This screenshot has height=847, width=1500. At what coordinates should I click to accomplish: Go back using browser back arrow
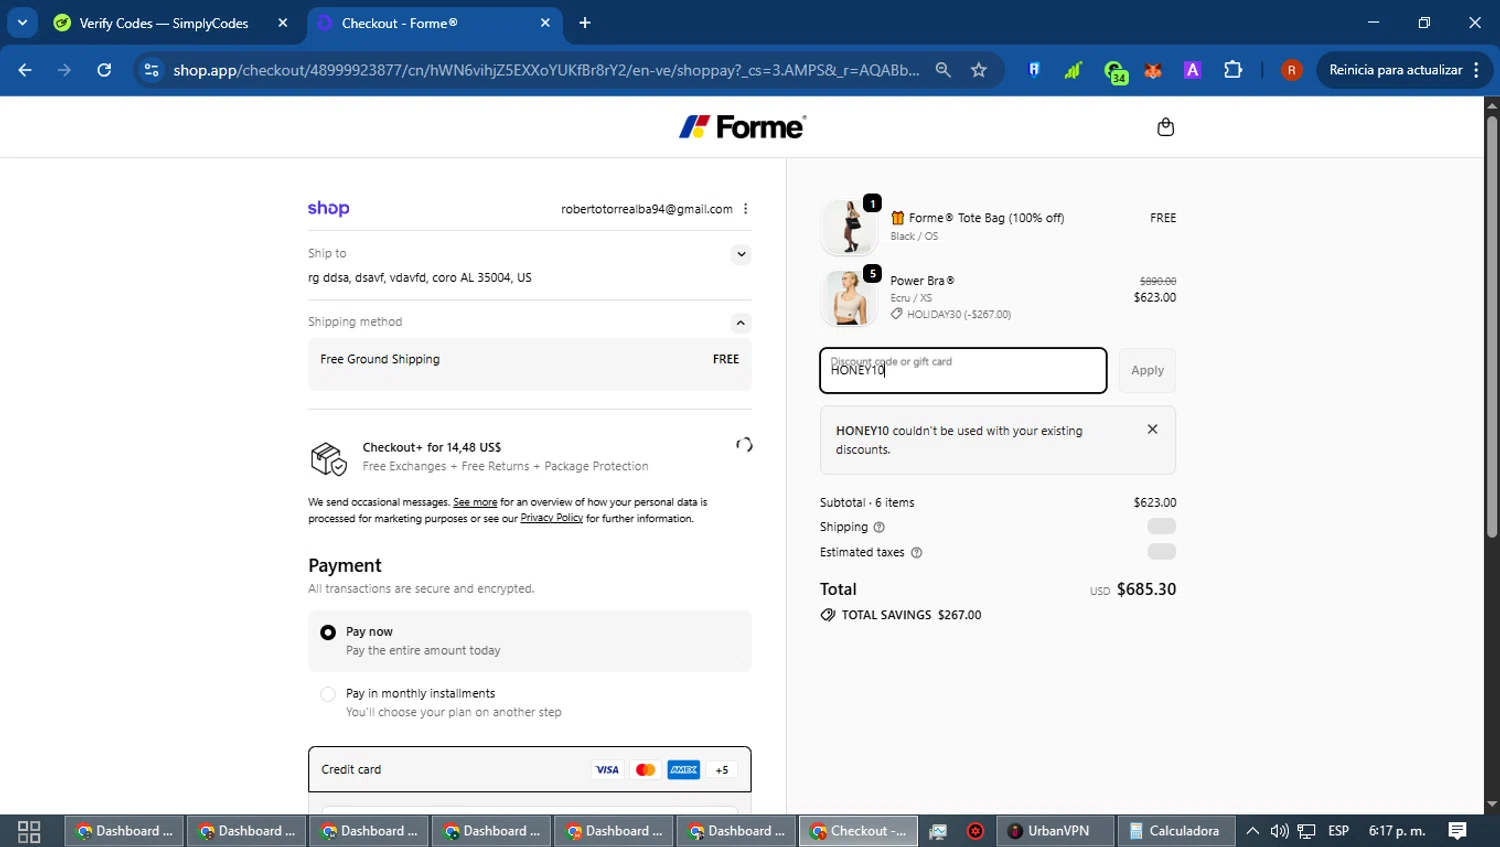point(25,70)
